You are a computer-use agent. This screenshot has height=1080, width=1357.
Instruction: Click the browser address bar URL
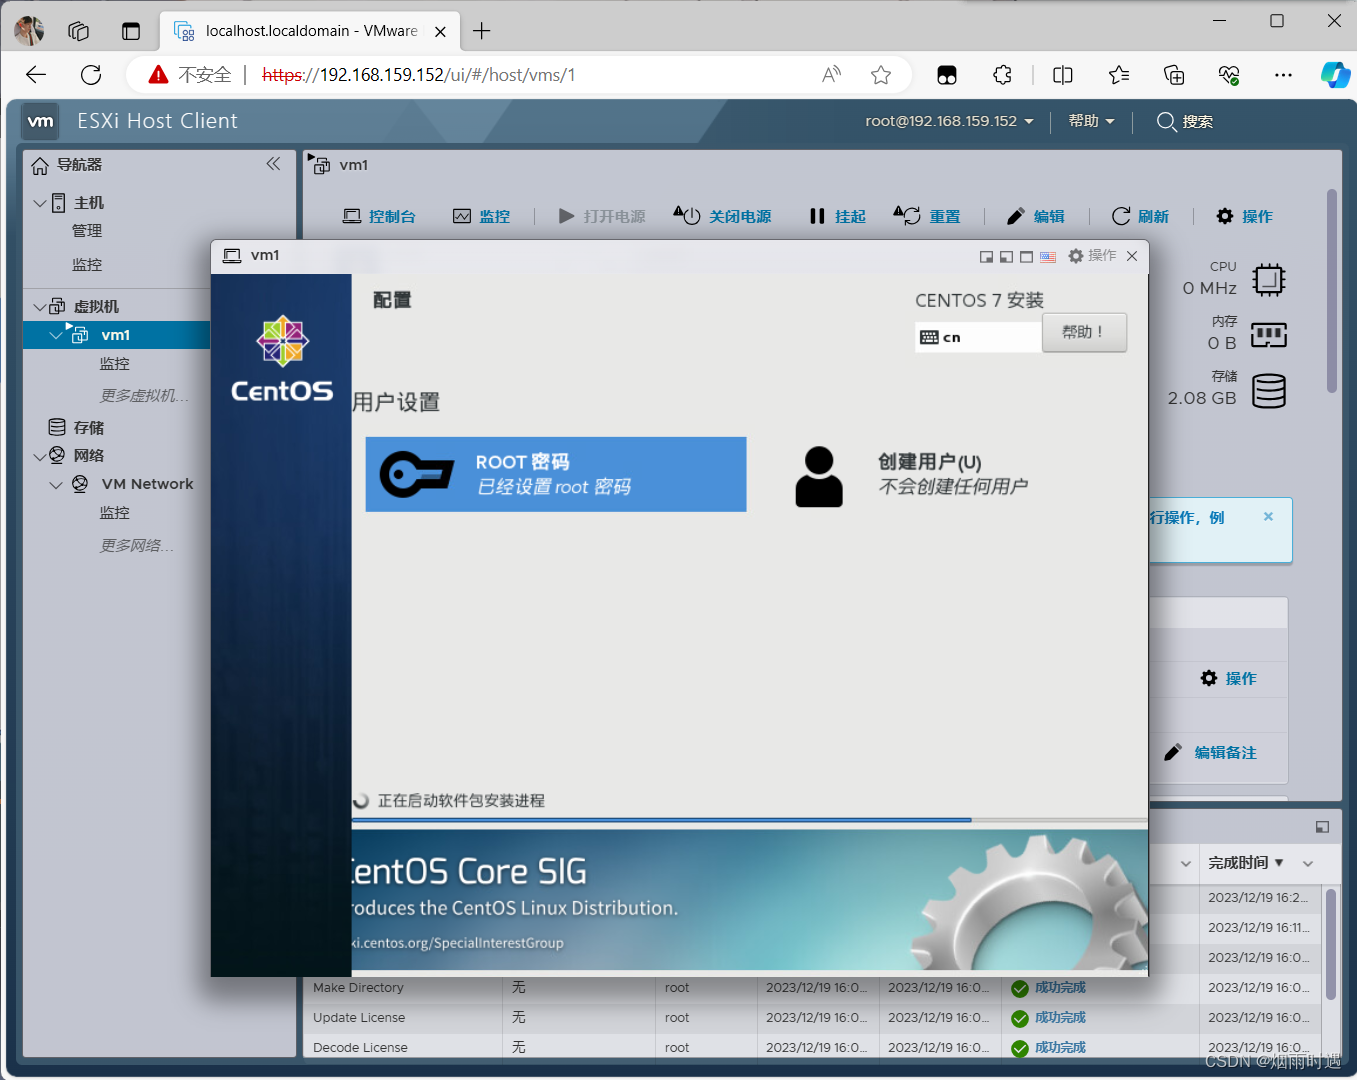click(418, 75)
